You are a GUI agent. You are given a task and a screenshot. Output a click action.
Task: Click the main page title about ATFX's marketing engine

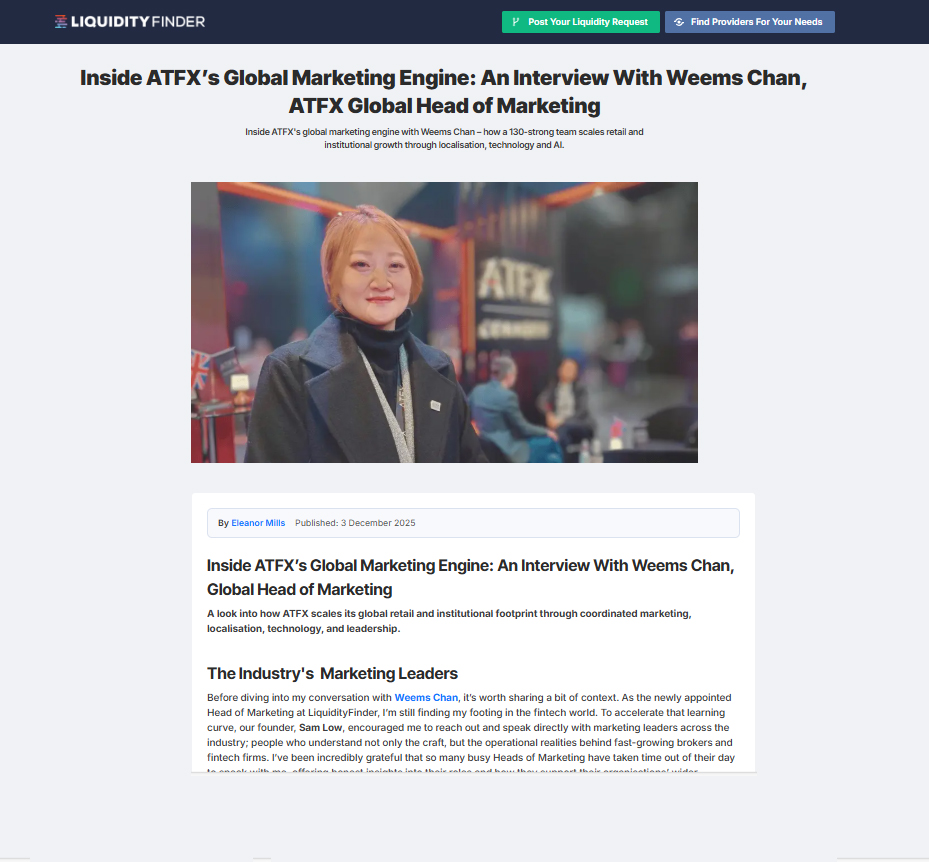click(443, 91)
